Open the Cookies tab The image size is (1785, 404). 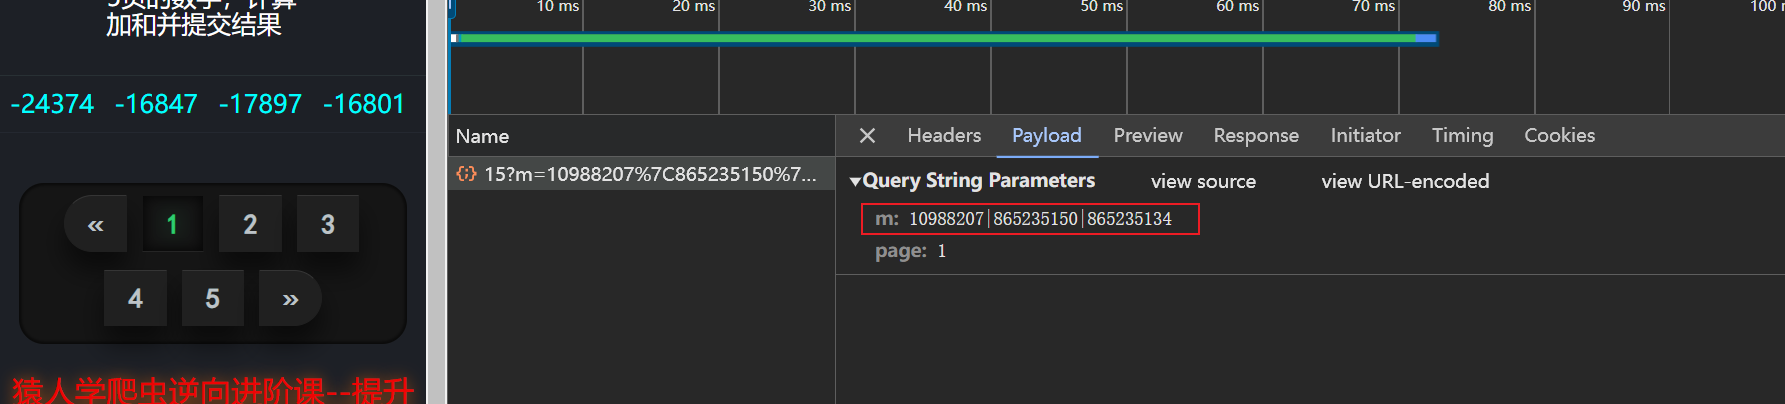pos(1559,136)
